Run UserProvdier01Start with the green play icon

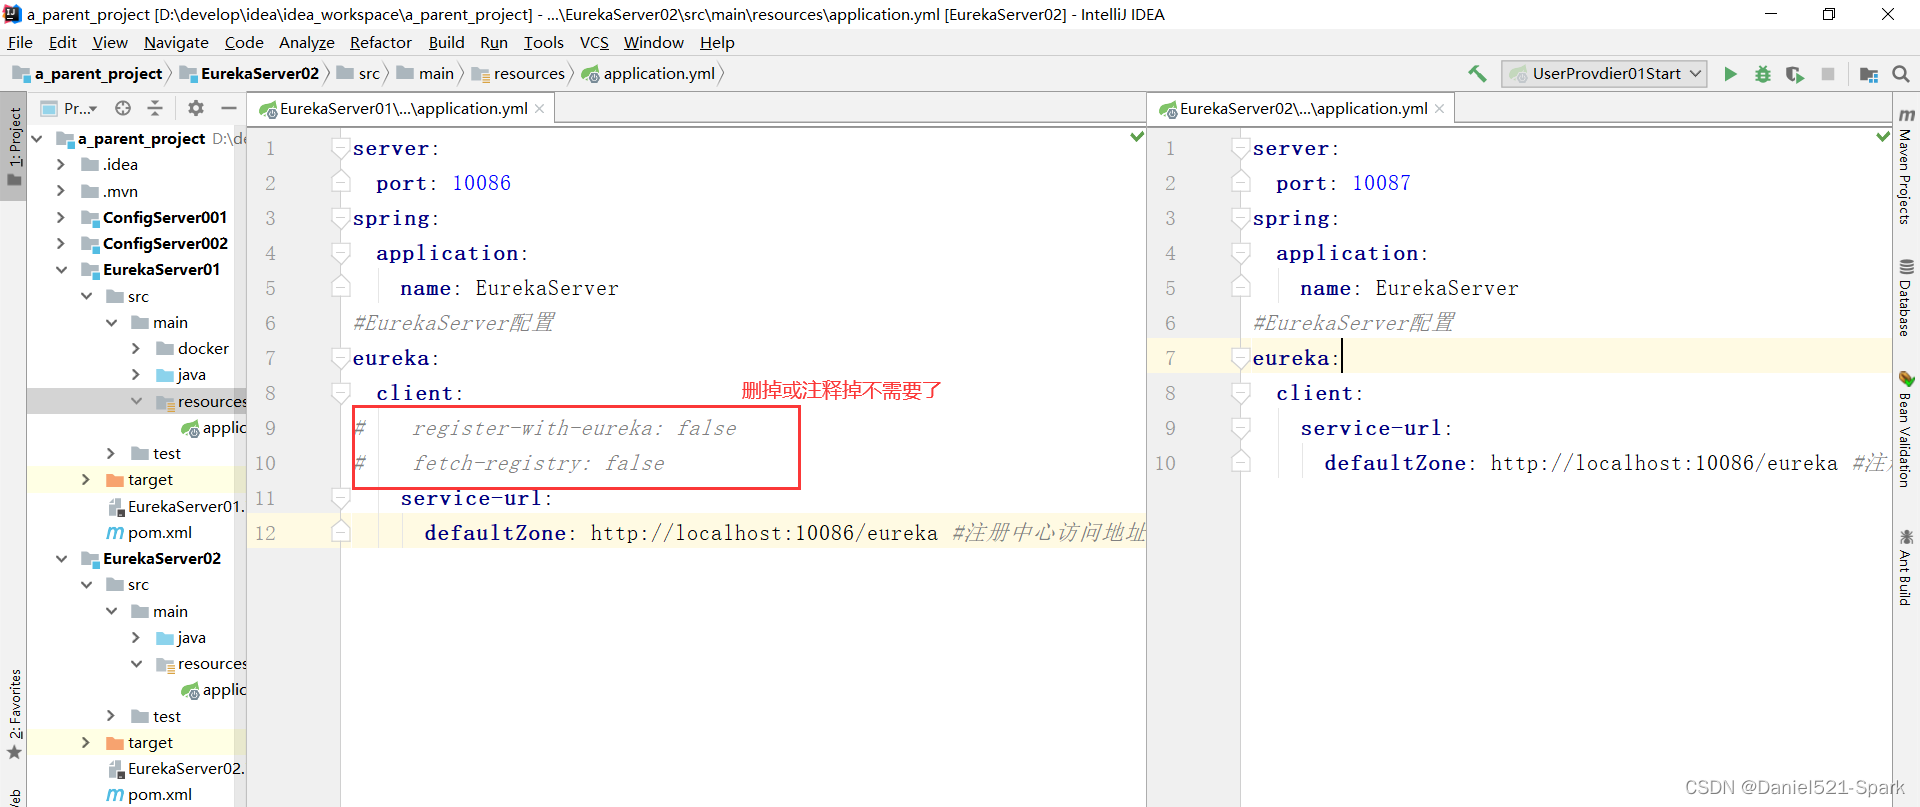pyautogui.click(x=1730, y=74)
